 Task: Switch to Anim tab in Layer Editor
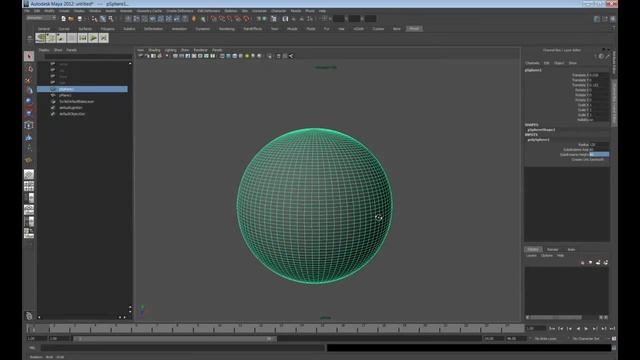click(571, 249)
